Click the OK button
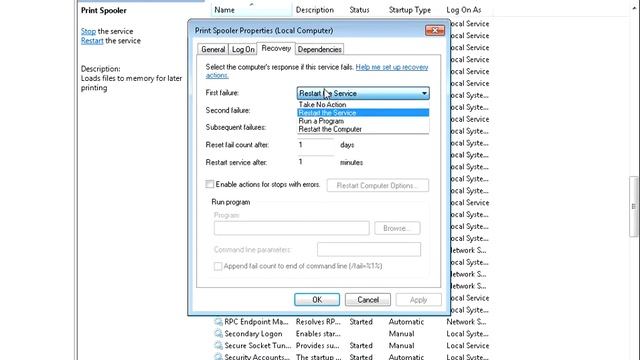This screenshot has height=360, width=640. pos(317,300)
